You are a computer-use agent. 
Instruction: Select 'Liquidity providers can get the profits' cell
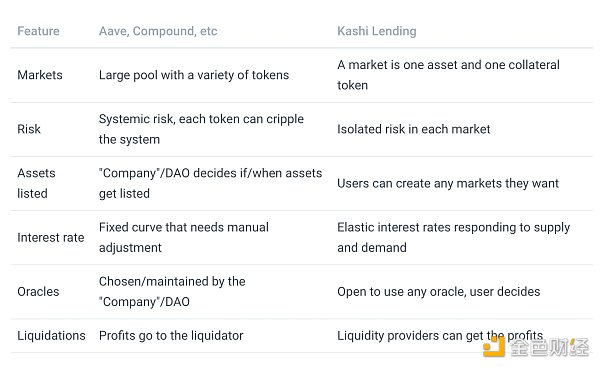click(440, 335)
